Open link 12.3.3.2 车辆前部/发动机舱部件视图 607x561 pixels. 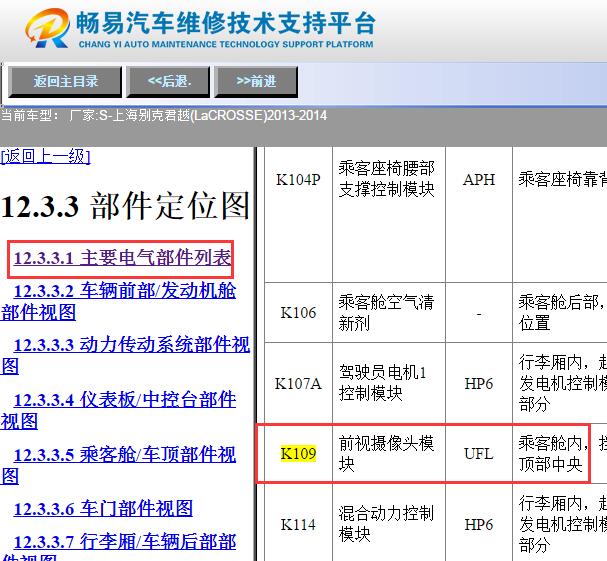tap(118, 302)
